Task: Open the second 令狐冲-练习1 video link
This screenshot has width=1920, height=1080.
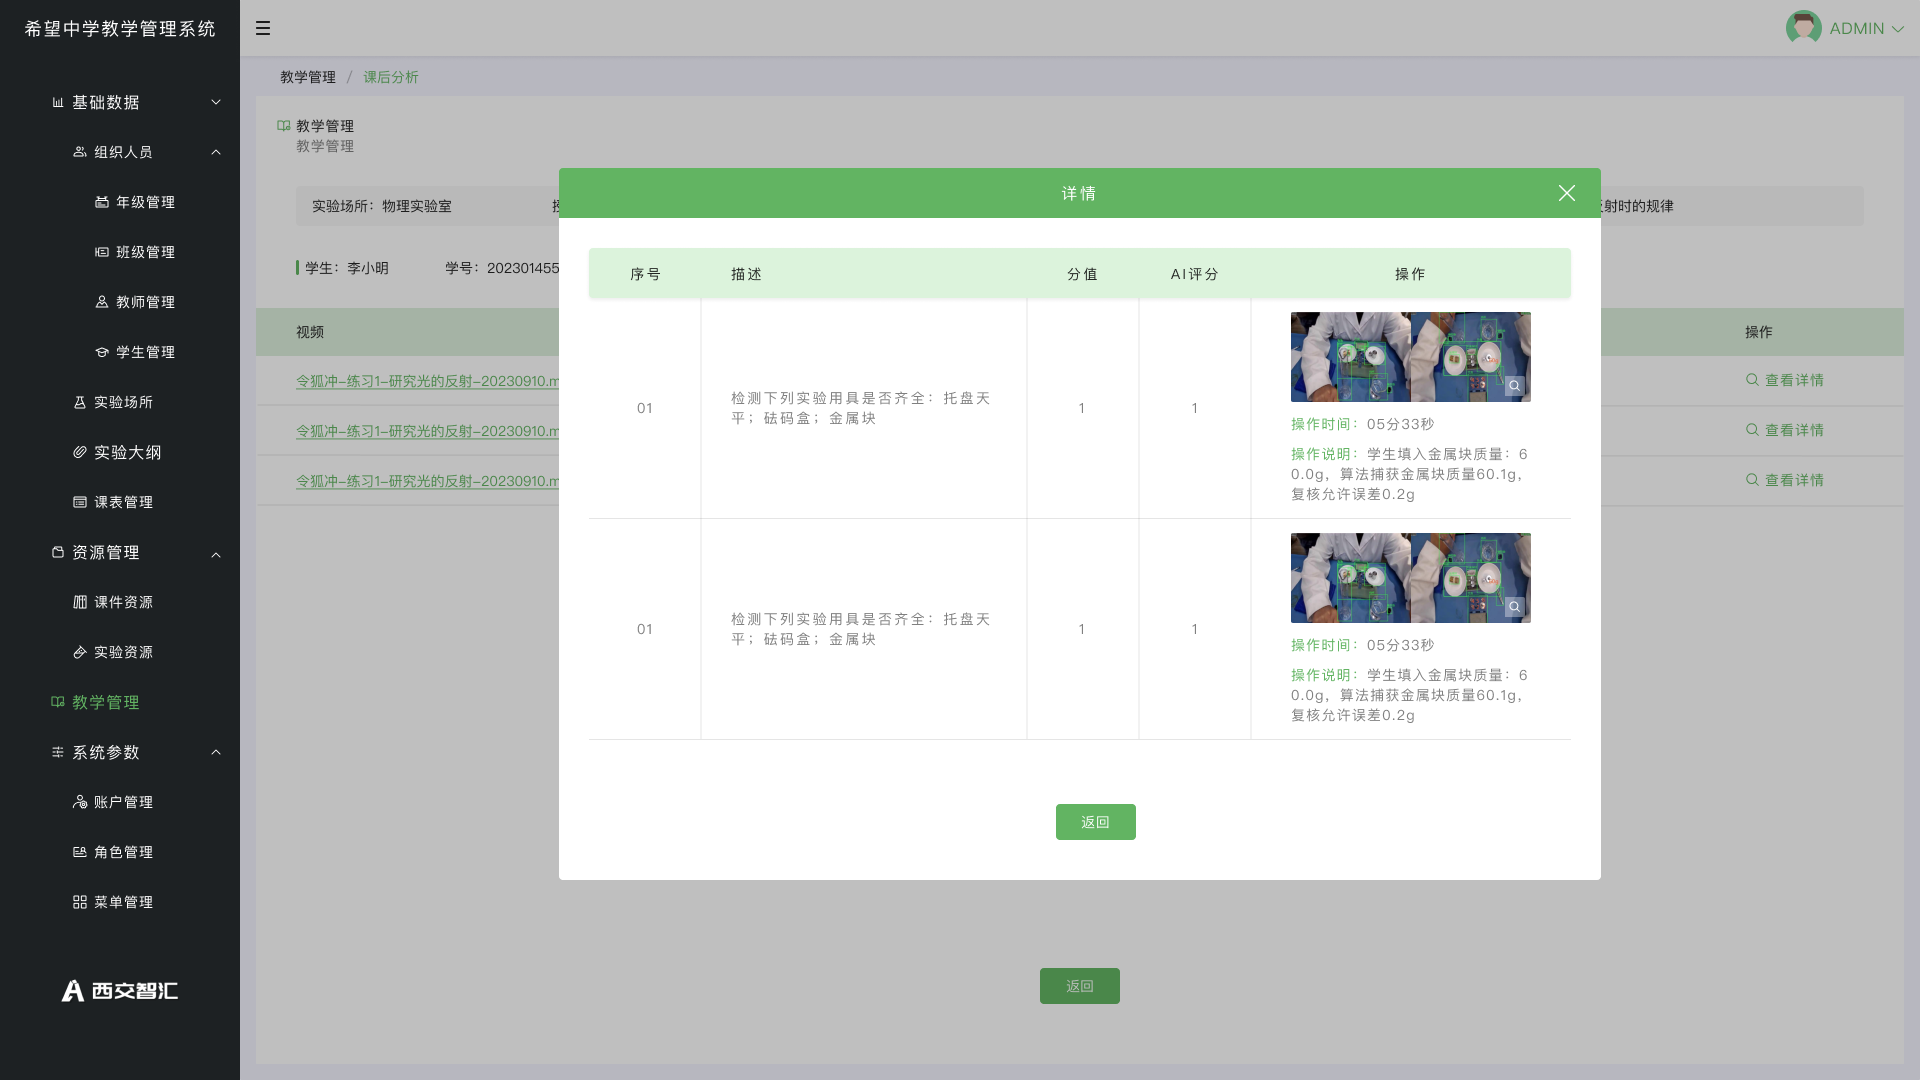Action: tap(427, 431)
